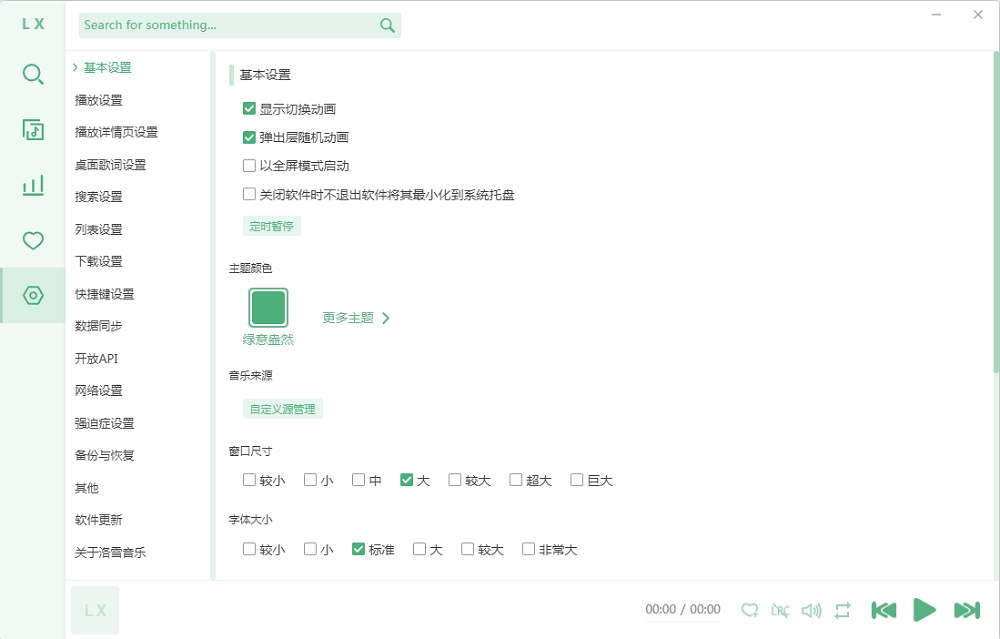
Task: Open the search panel from the sidebar
Action: [x=32, y=75]
